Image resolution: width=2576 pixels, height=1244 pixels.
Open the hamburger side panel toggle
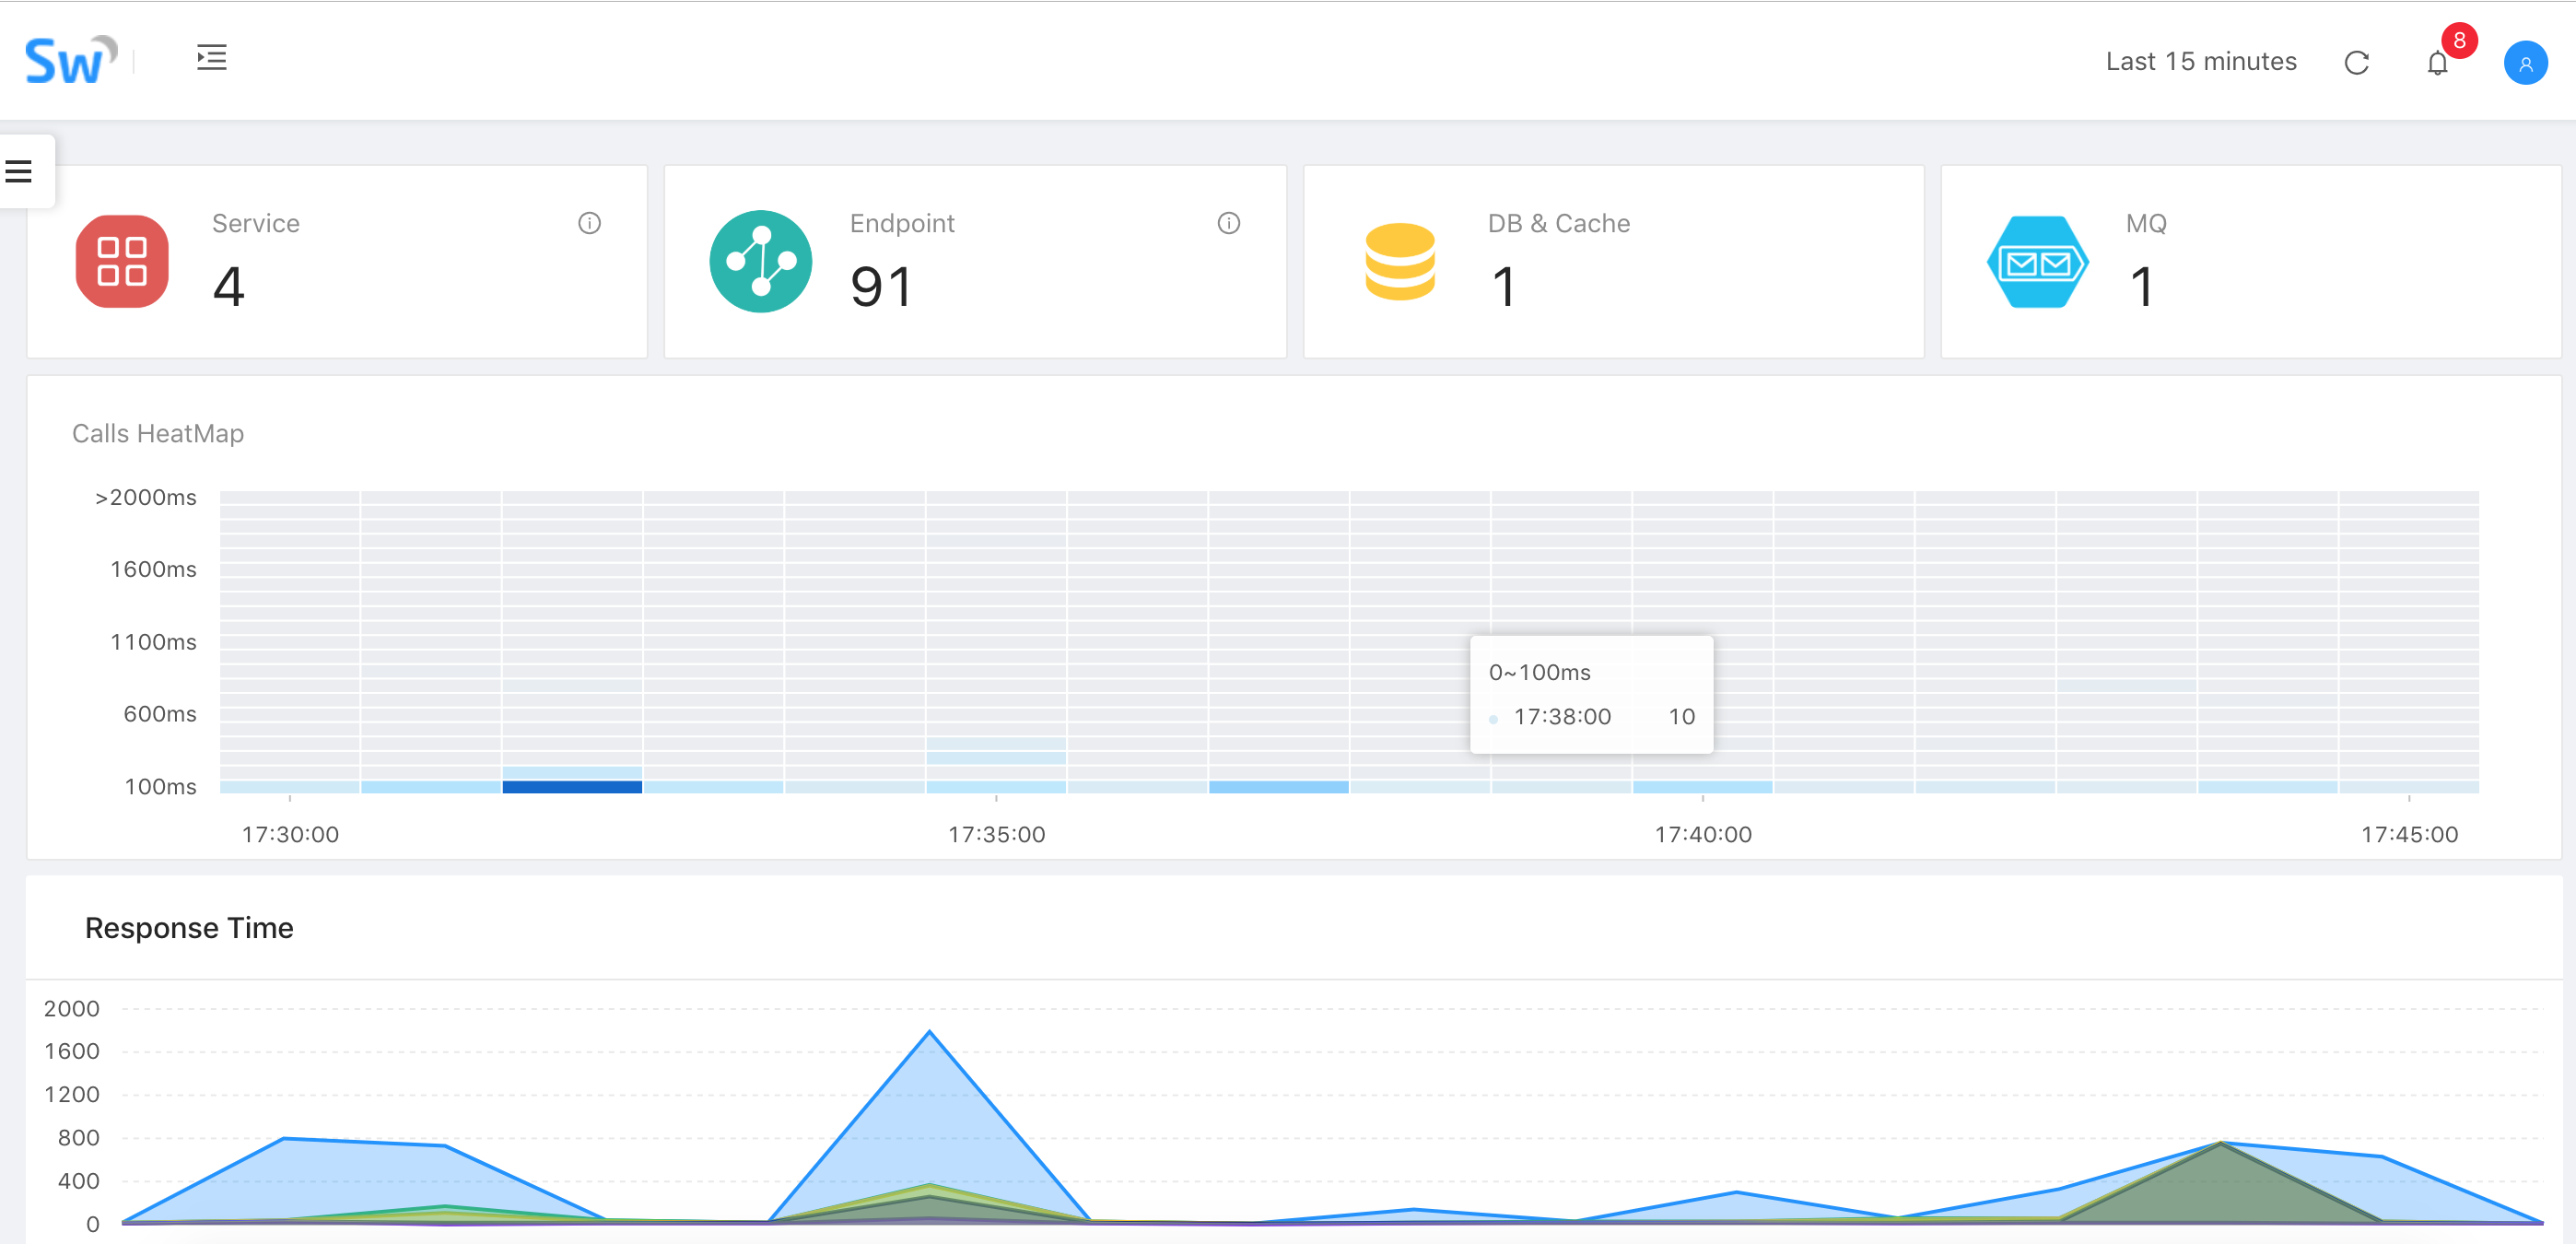20,172
